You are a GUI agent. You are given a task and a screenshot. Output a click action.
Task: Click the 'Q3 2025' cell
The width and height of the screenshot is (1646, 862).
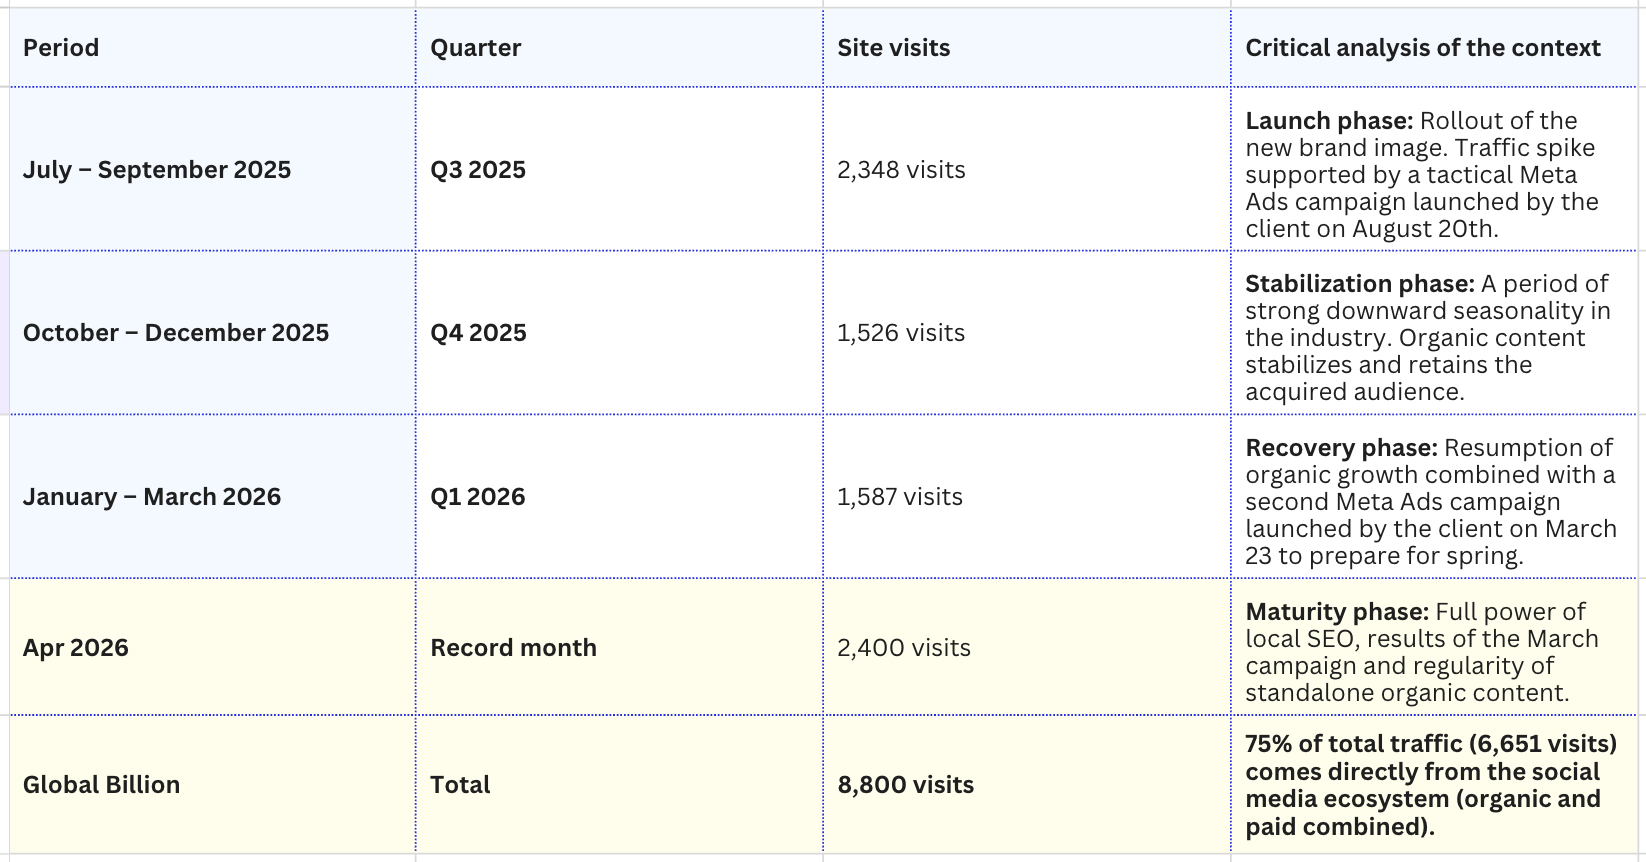pos(619,169)
